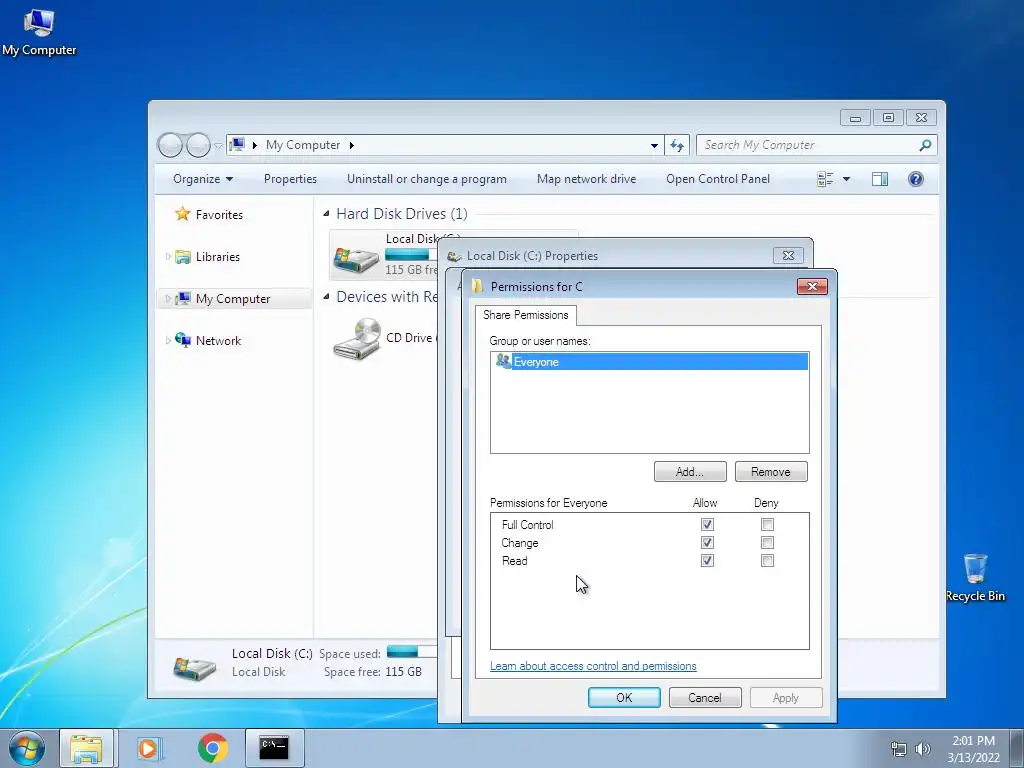Click the Add... button
The image size is (1024, 768).
(690, 472)
